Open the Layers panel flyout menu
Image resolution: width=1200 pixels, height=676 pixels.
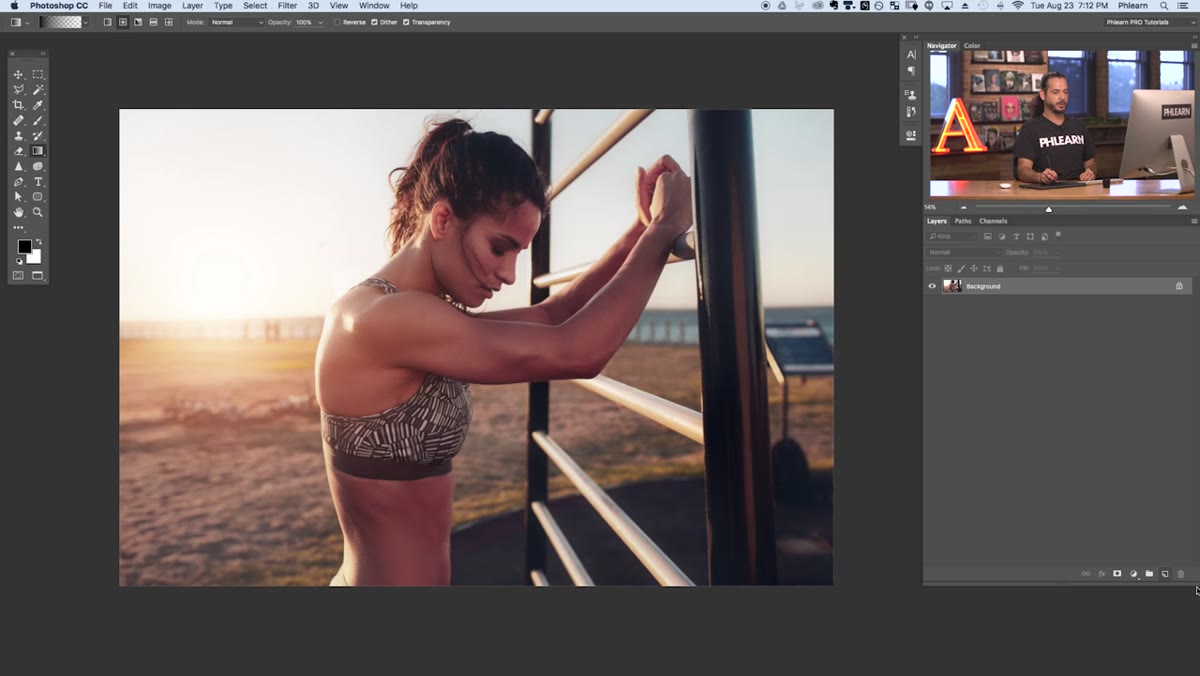coord(1193,221)
